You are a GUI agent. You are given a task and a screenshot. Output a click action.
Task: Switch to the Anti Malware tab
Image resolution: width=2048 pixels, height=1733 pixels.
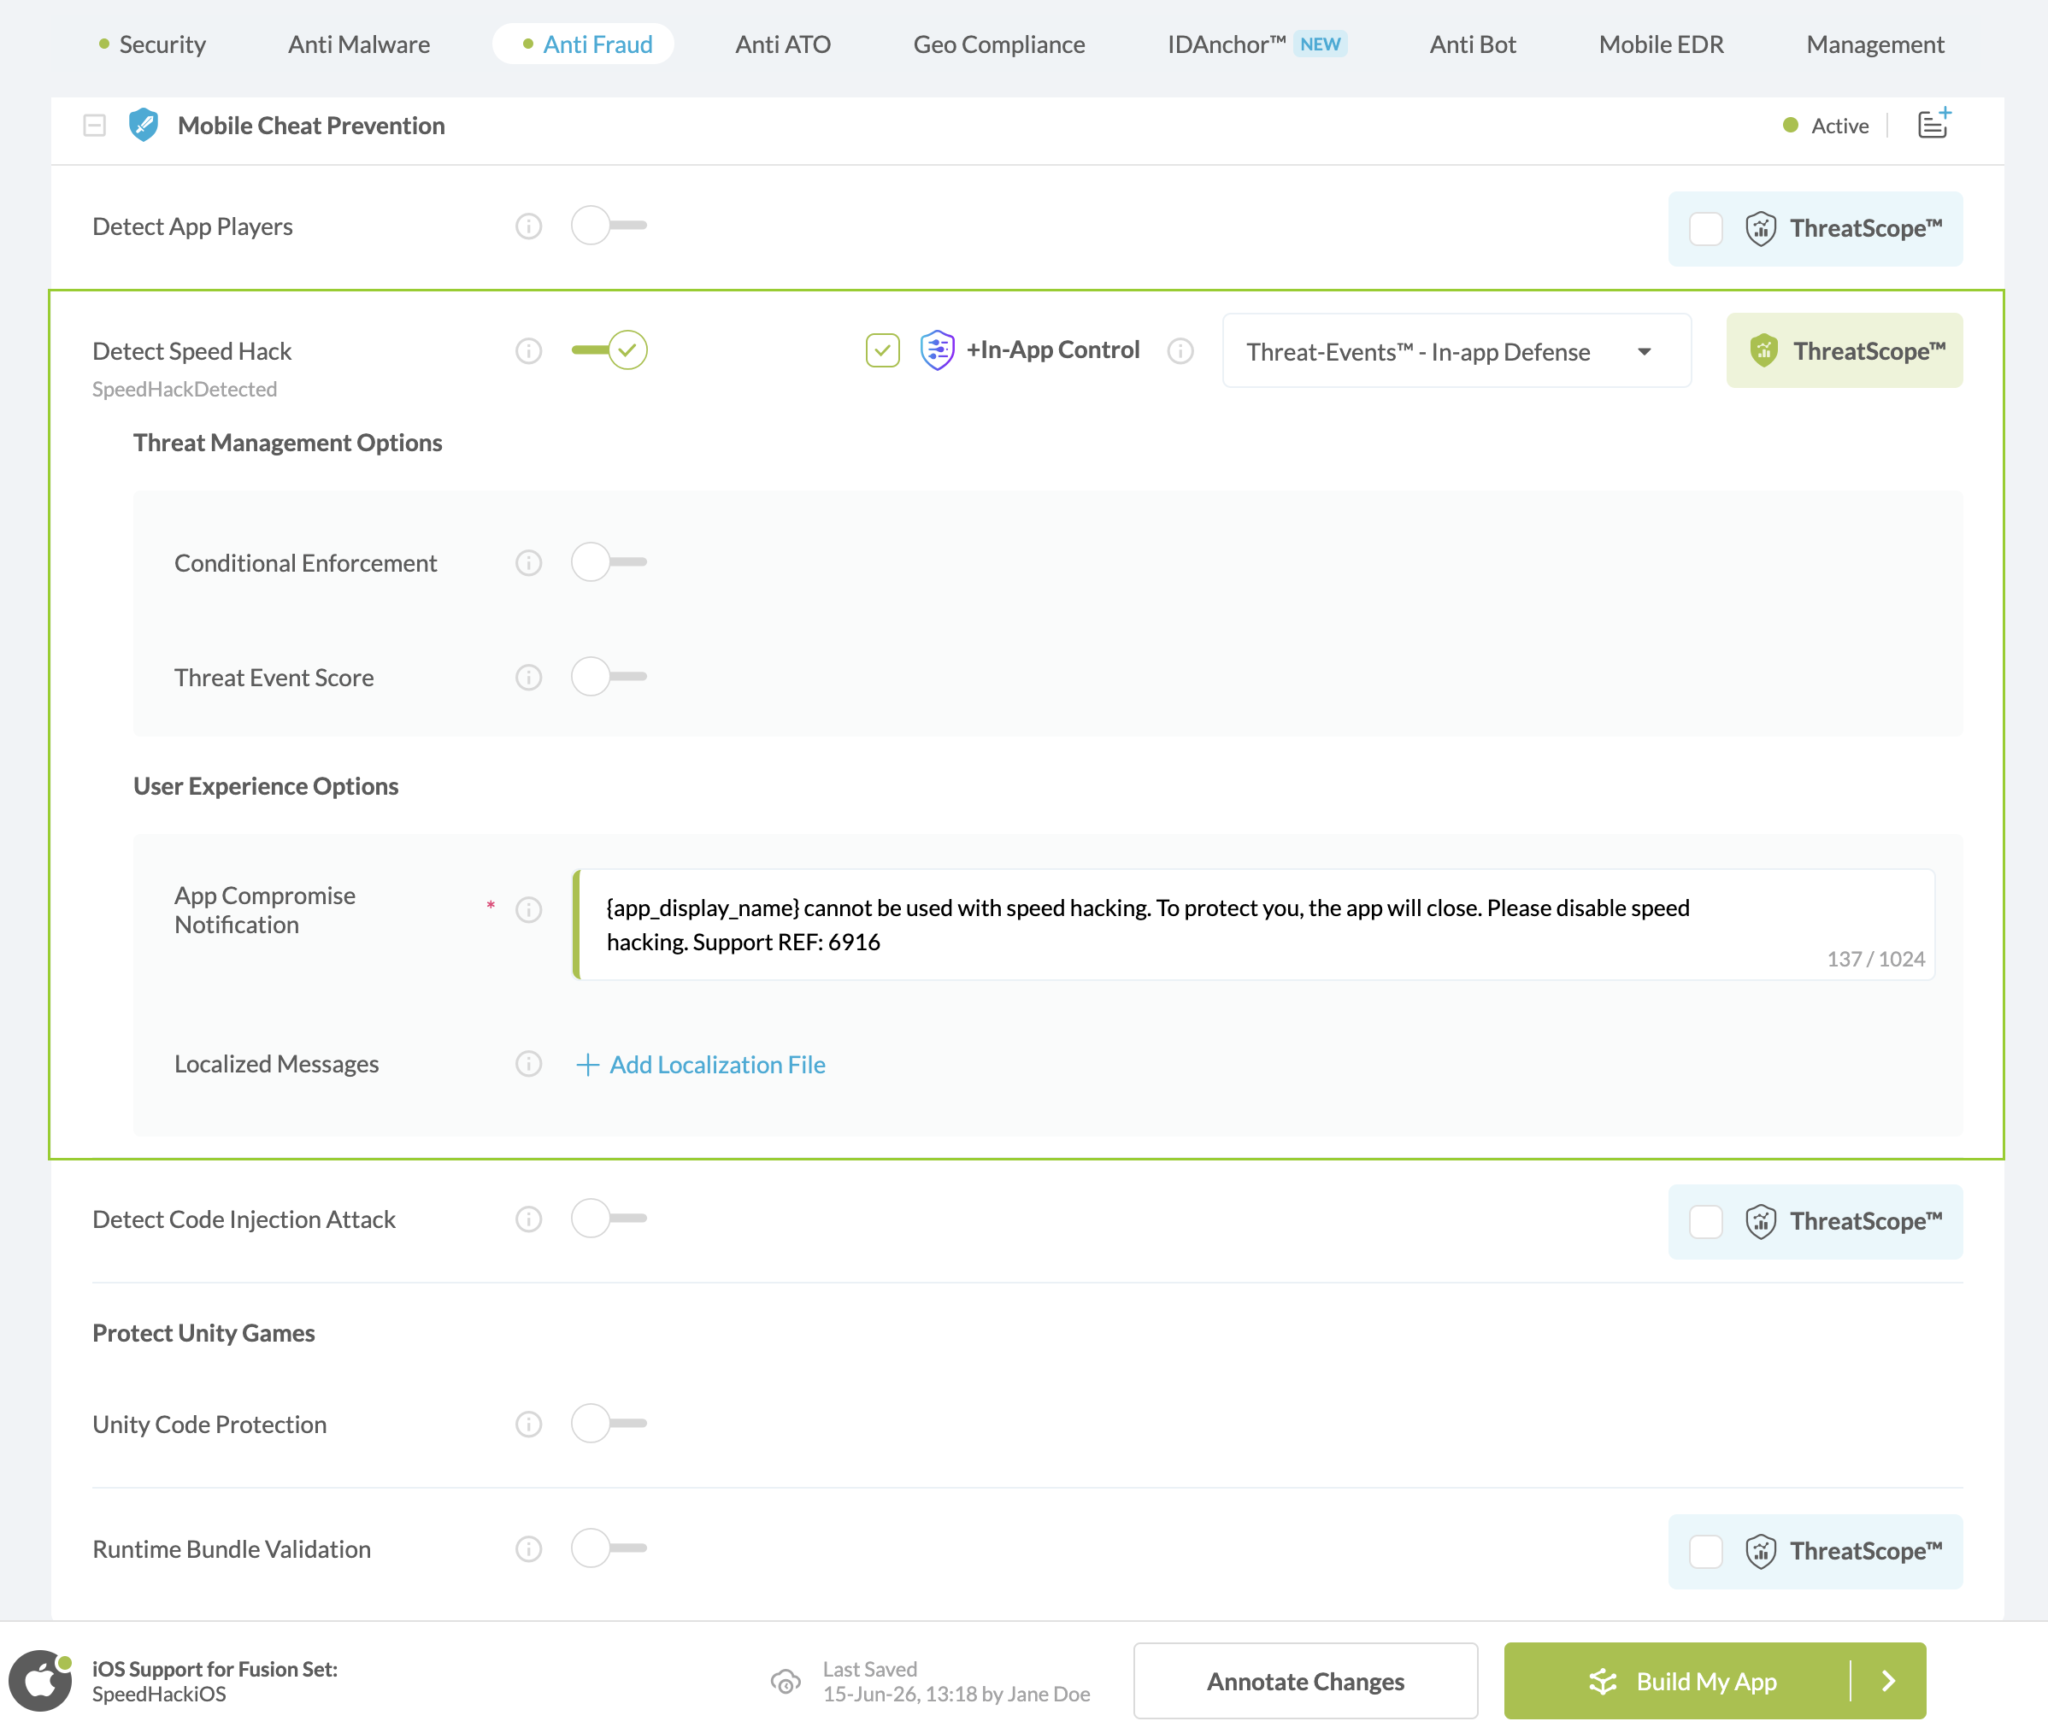359,44
